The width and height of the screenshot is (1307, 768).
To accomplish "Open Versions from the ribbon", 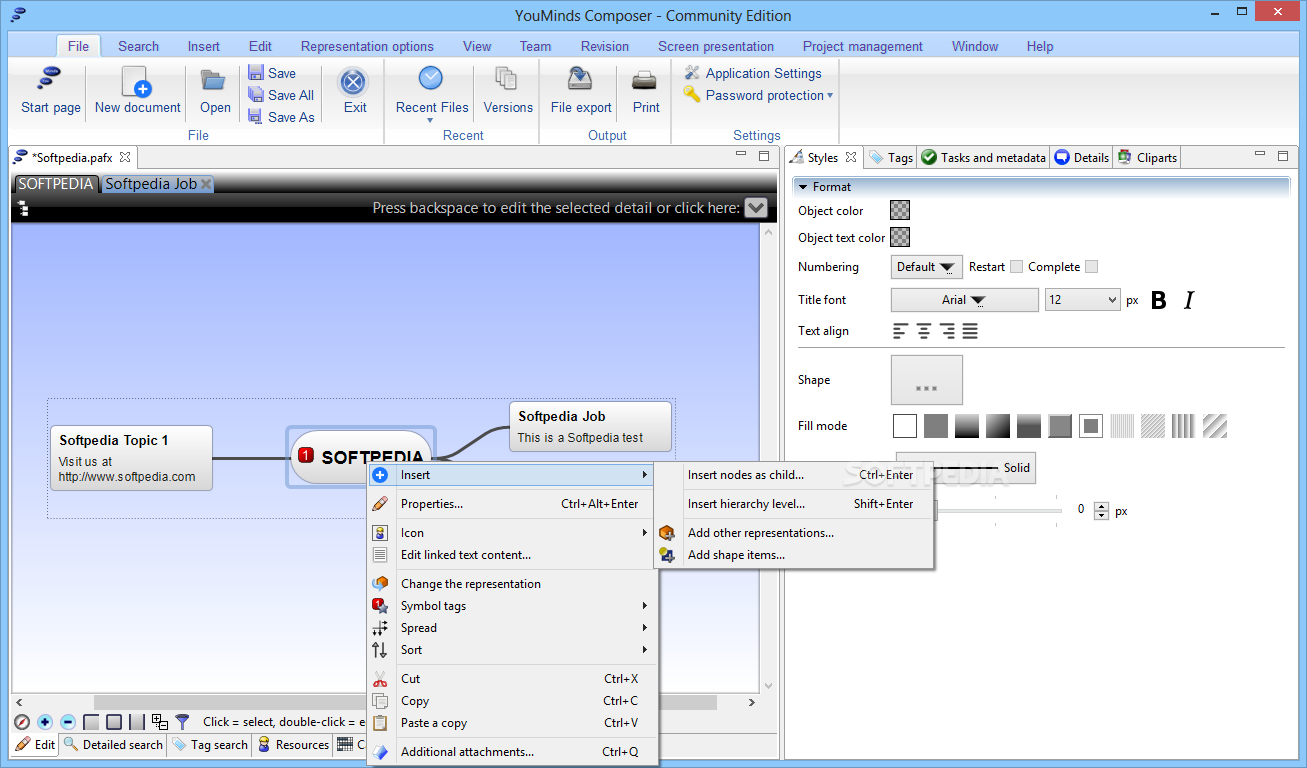I will tap(508, 91).
